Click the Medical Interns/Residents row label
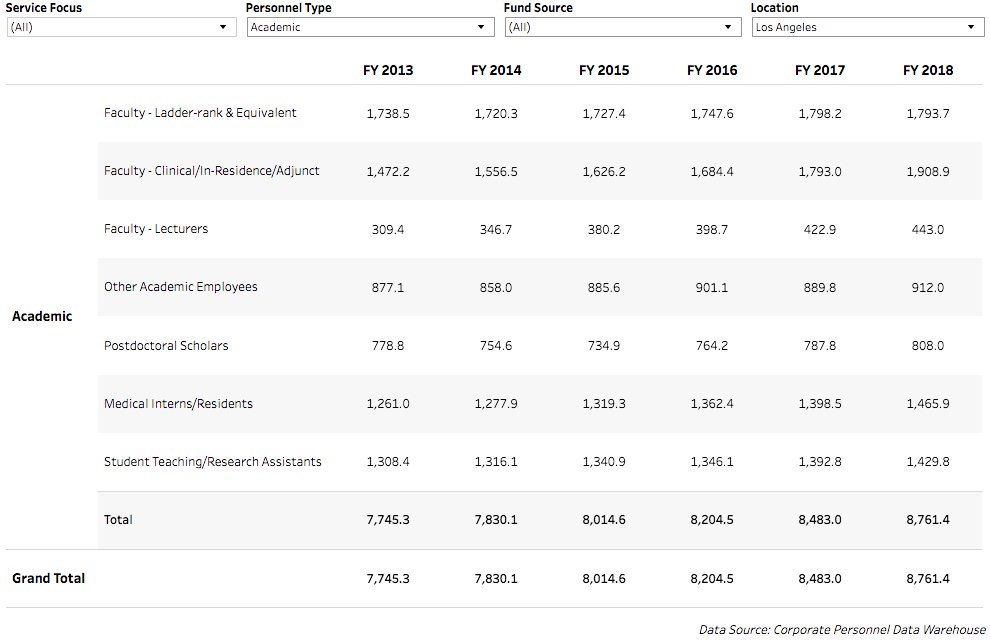This screenshot has height=643, width=990. (x=178, y=404)
